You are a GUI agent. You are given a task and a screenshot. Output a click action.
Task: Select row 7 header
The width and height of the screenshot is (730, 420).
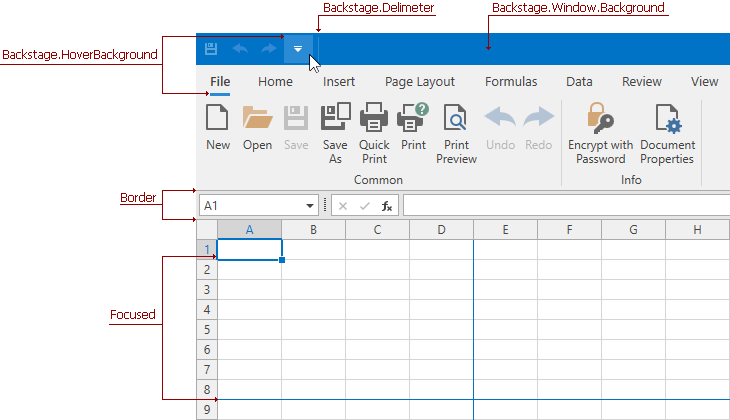point(207,370)
